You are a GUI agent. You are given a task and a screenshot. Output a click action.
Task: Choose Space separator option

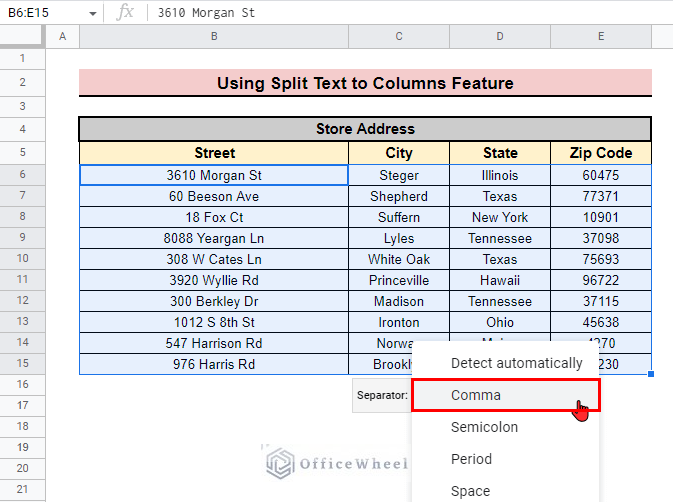[506, 490]
